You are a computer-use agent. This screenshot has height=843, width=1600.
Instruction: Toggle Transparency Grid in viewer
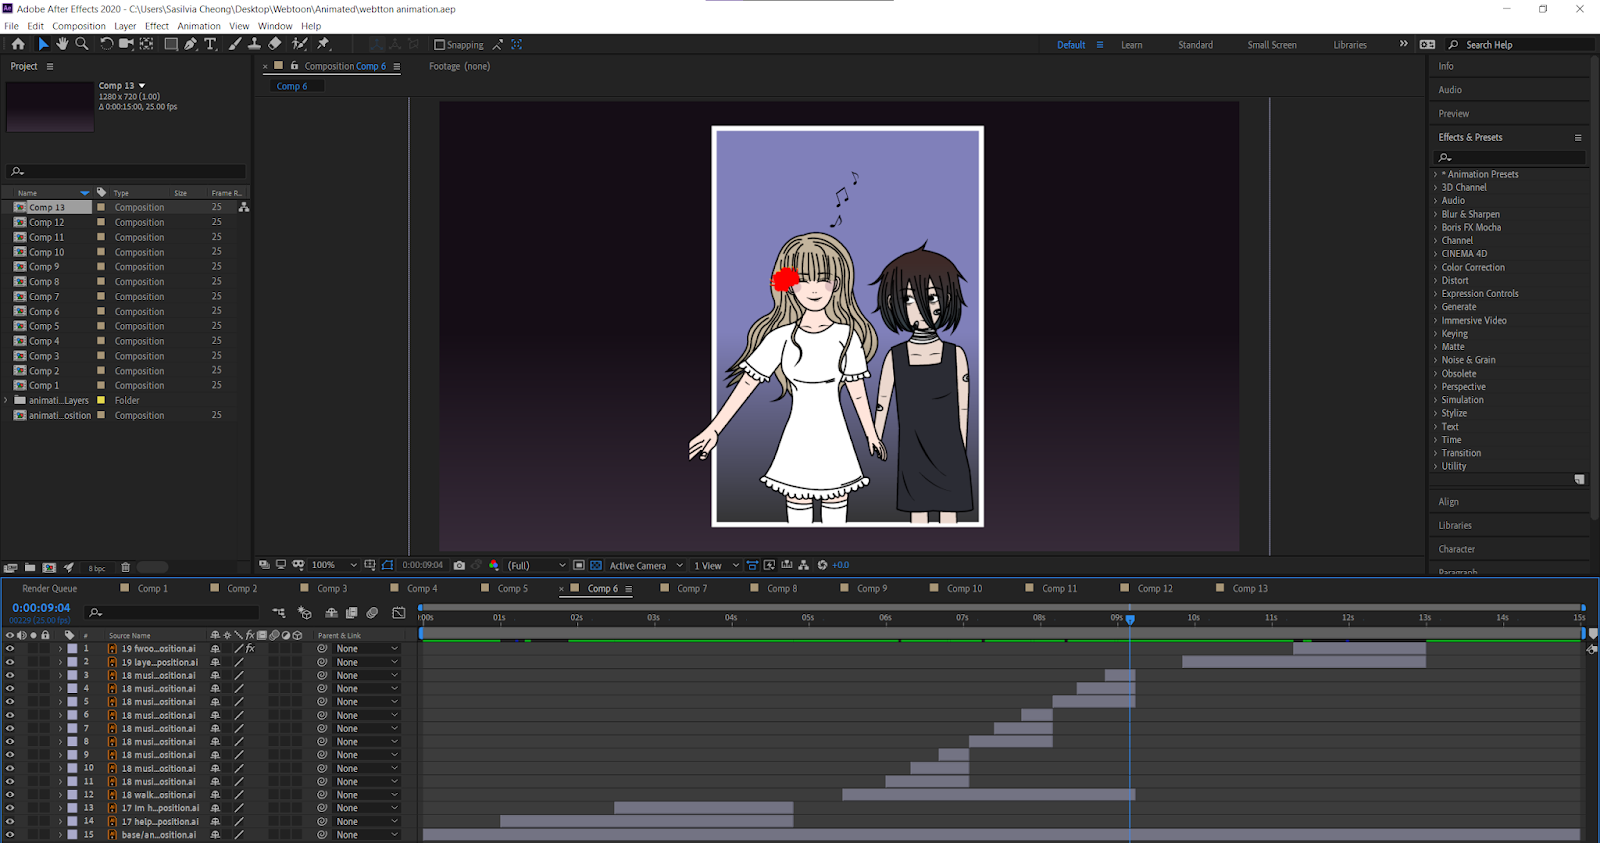(596, 565)
